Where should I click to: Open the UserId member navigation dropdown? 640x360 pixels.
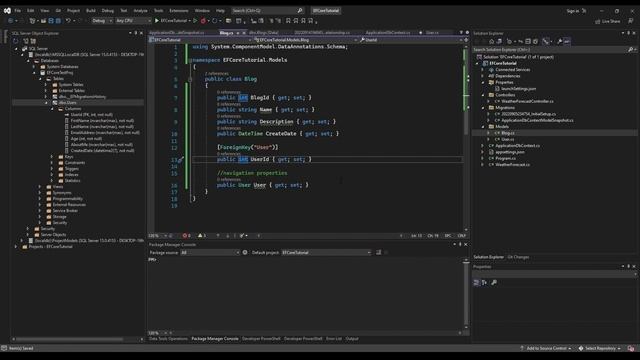click(411, 40)
